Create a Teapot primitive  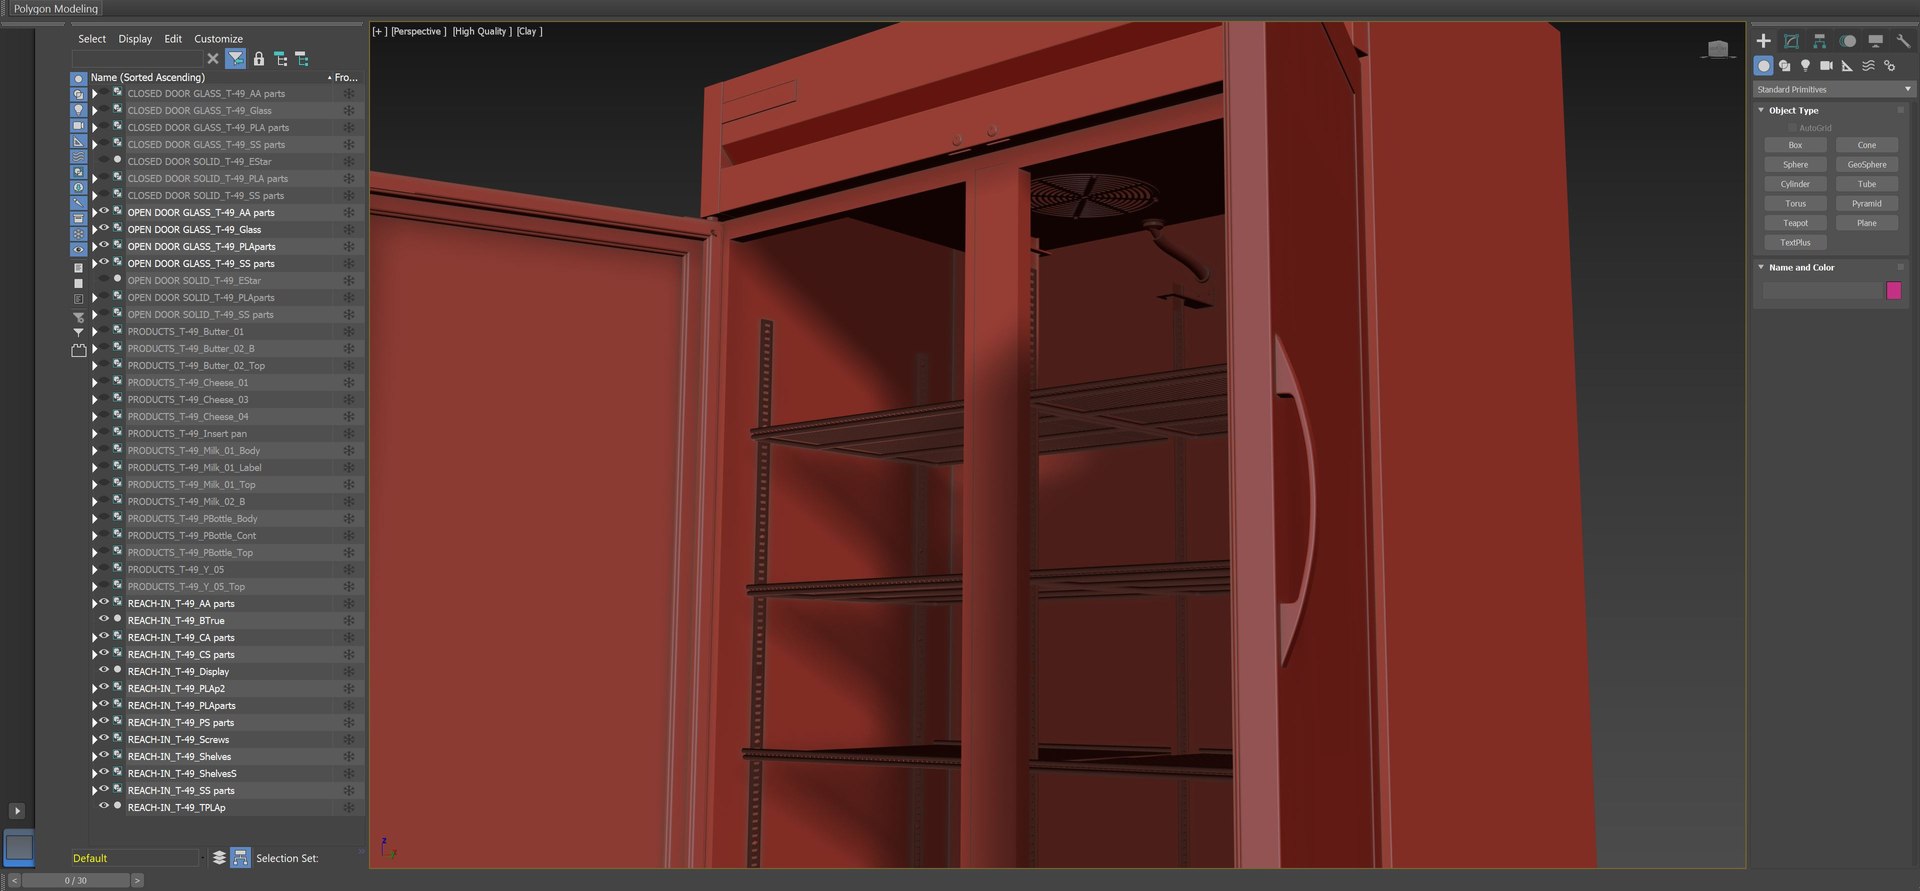pyautogui.click(x=1795, y=223)
